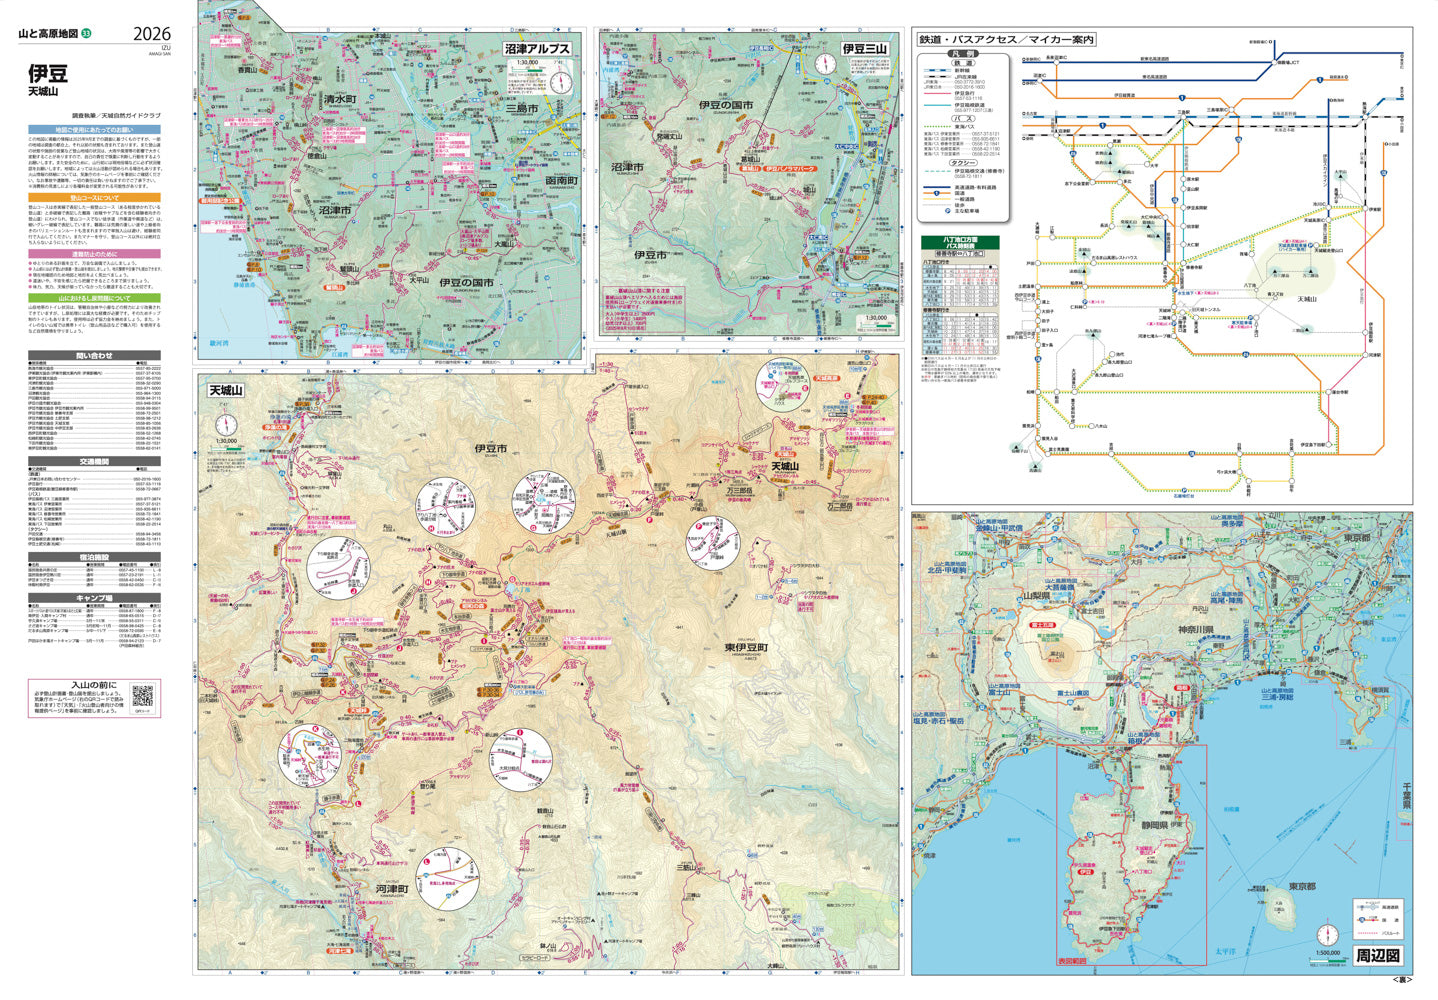Open the 問い合わせ section header

[x=94, y=355]
